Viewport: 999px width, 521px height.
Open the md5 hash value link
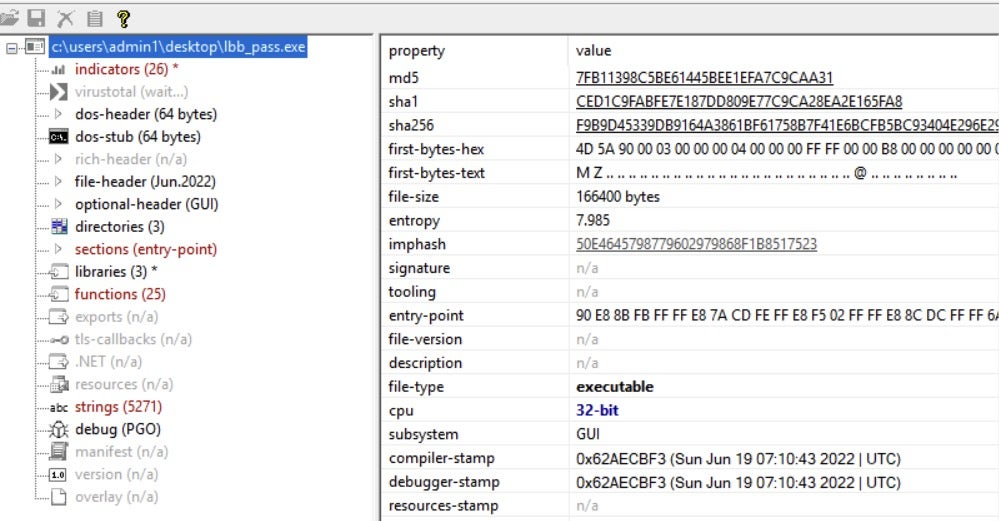point(704,78)
